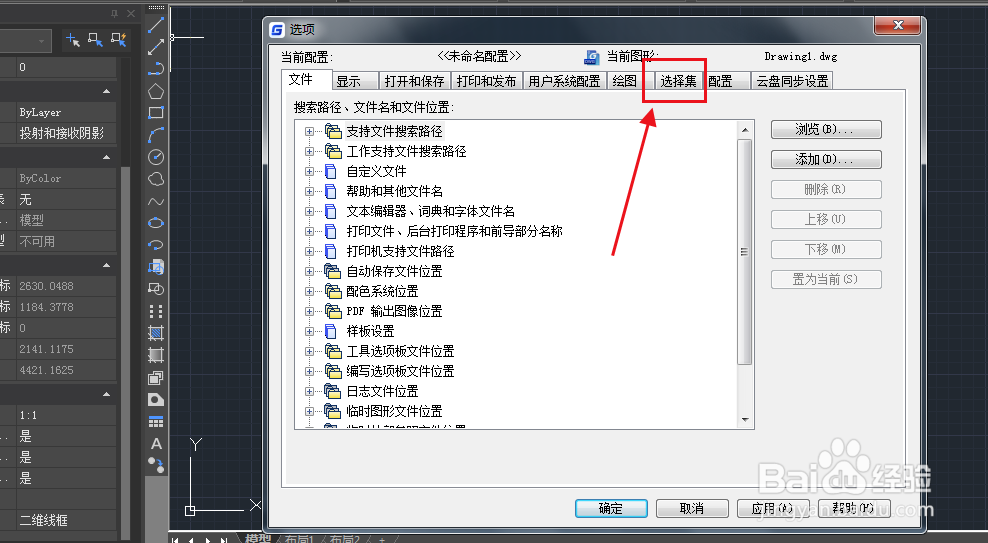Click the 浏览(B)... button
The width and height of the screenshot is (988, 543).
[x=826, y=130]
